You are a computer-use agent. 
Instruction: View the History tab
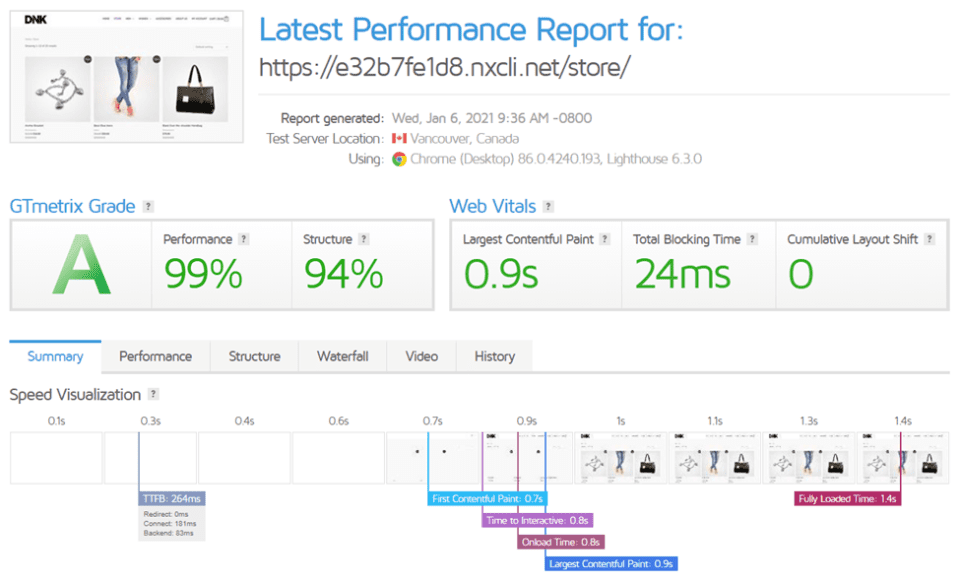click(x=493, y=356)
